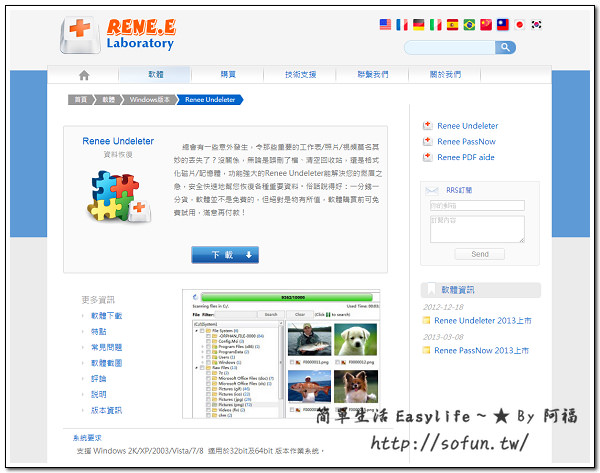Open the Renee Undeleter product title link
The height and width of the screenshot is (473, 600).
[x=118, y=141]
